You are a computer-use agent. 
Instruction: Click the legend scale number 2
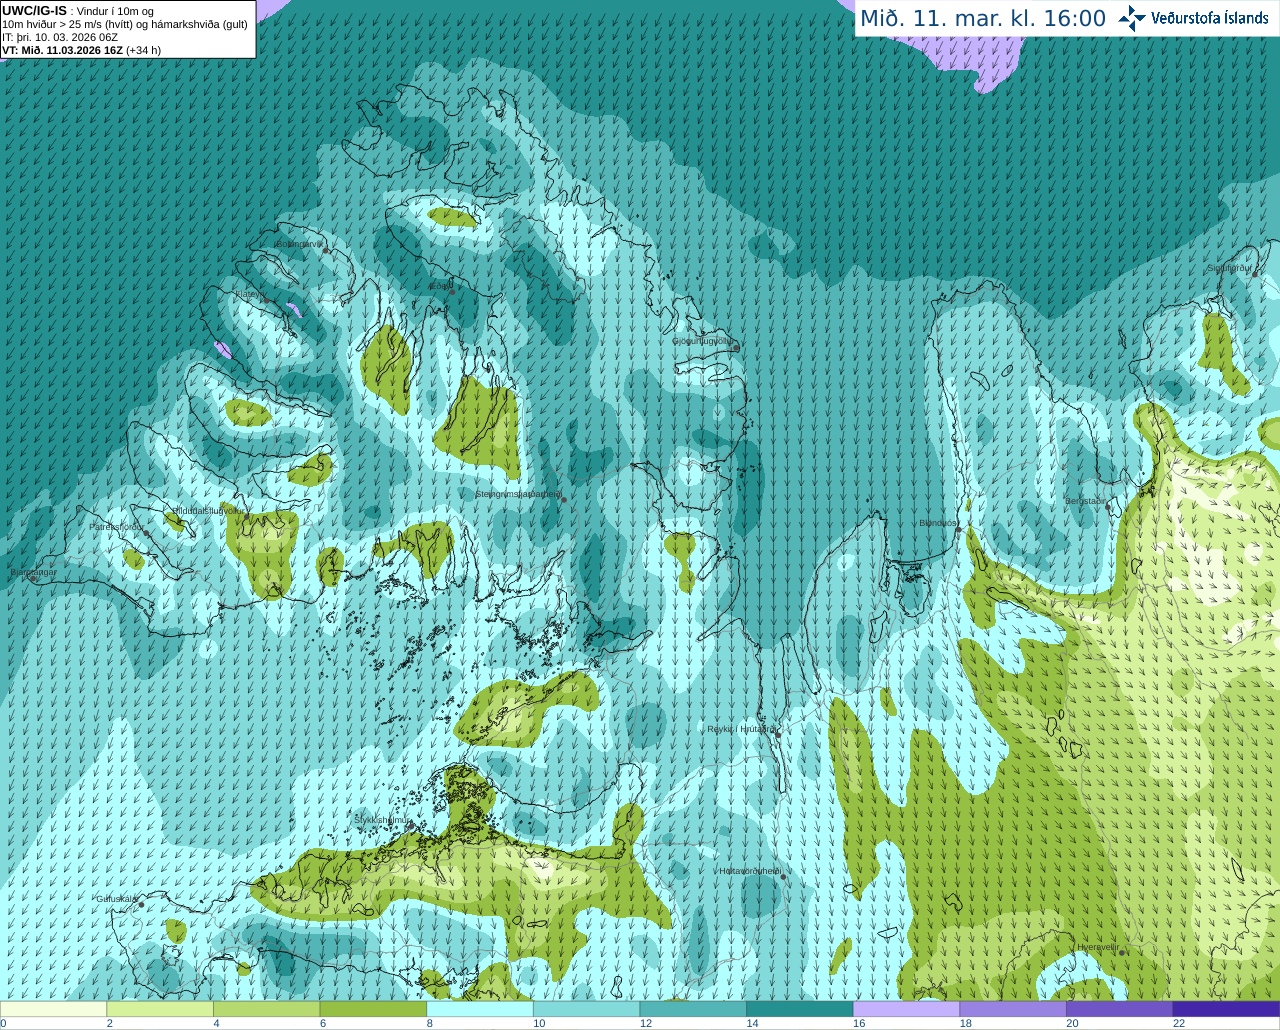point(109,1023)
